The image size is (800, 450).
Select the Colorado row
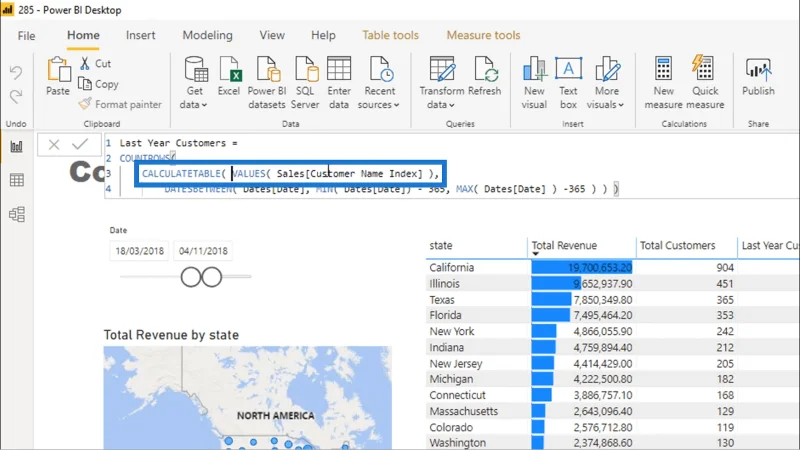coord(612,428)
